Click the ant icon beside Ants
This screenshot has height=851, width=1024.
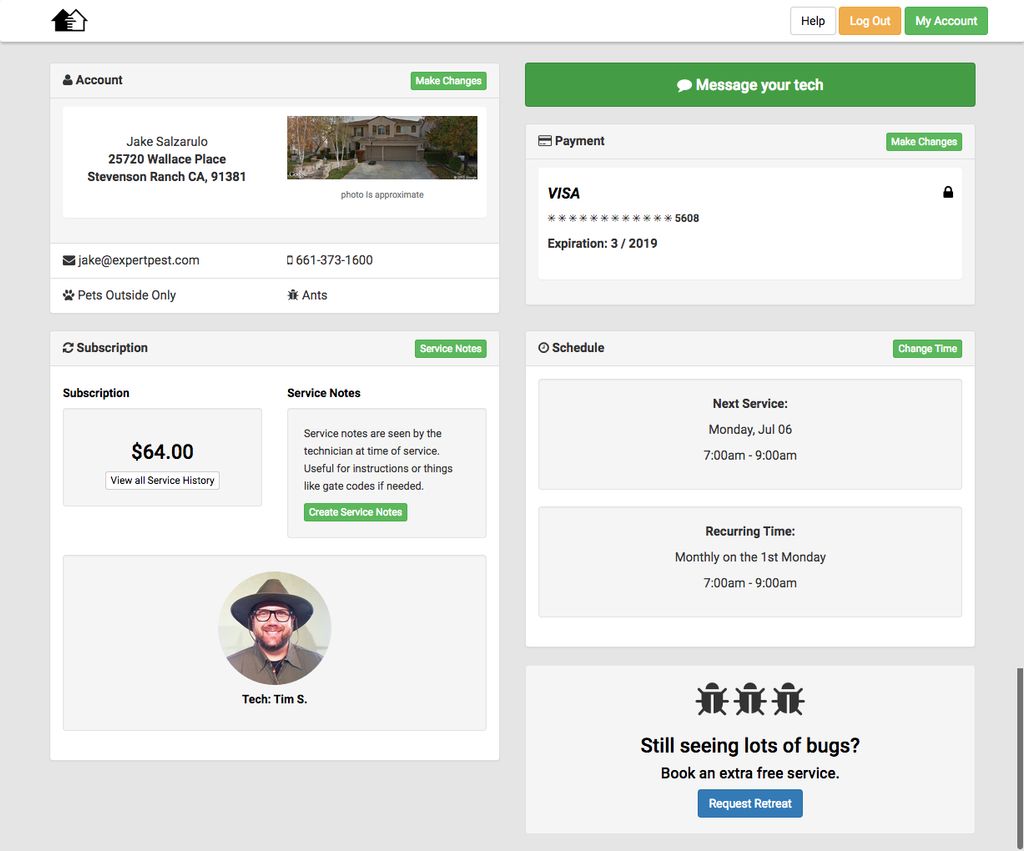point(291,295)
